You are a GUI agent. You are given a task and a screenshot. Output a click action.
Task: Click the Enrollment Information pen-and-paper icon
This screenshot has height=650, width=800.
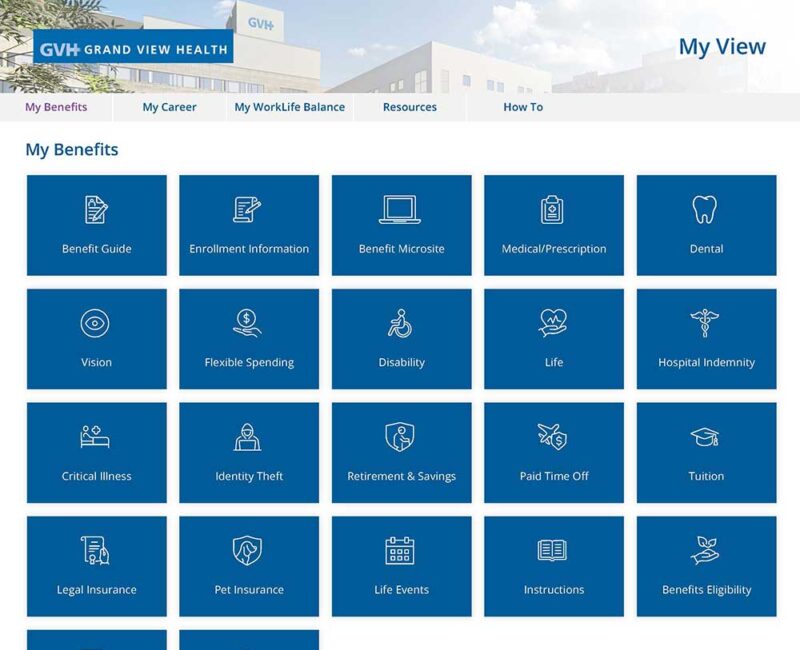(x=247, y=210)
